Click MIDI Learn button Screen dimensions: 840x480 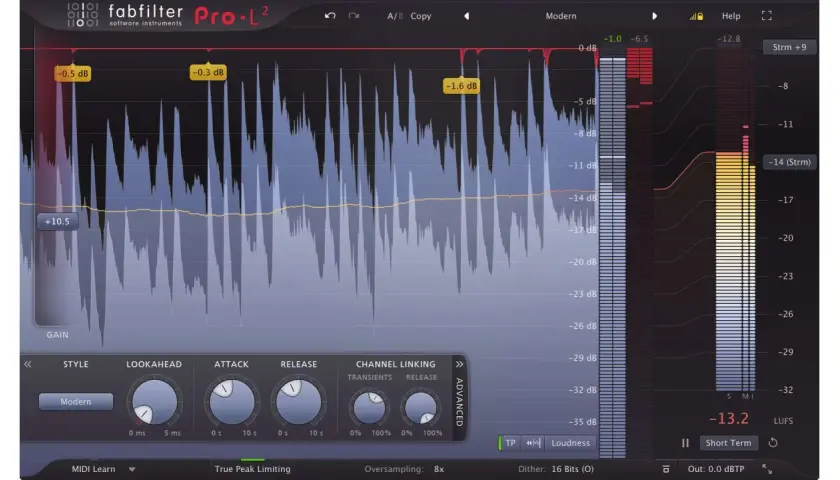pyautogui.click(x=93, y=469)
